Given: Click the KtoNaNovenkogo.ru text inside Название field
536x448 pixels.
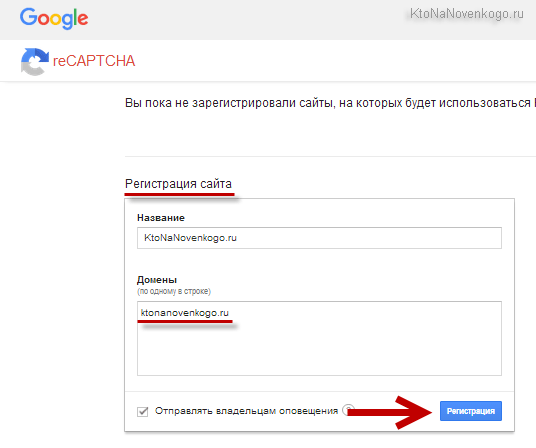Looking at the screenshot, I should [x=190, y=238].
